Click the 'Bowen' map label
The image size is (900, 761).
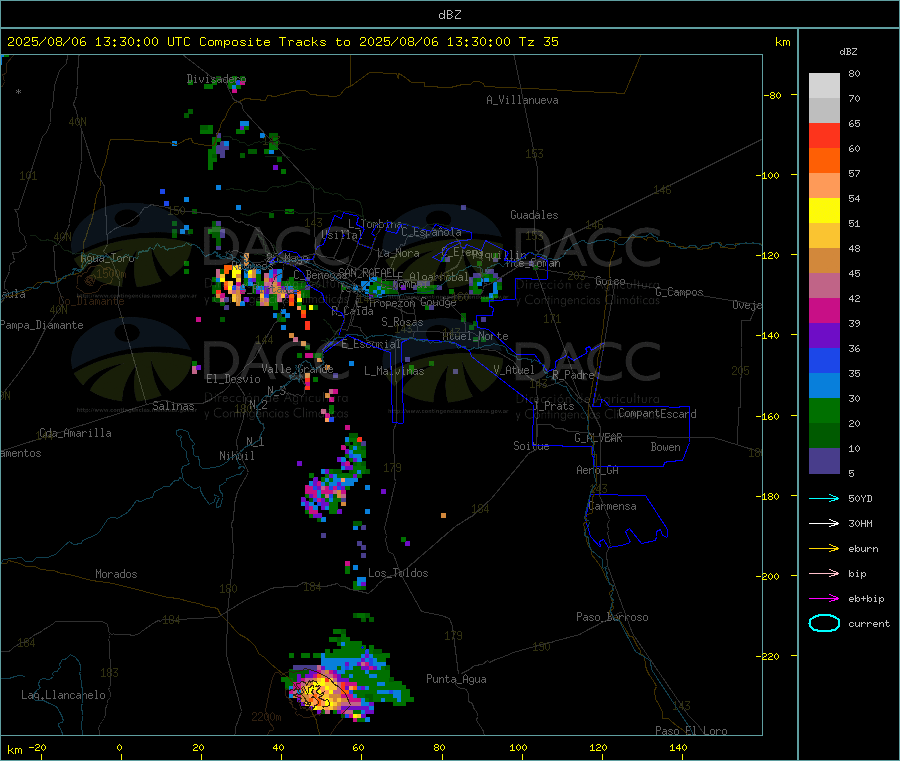point(666,448)
